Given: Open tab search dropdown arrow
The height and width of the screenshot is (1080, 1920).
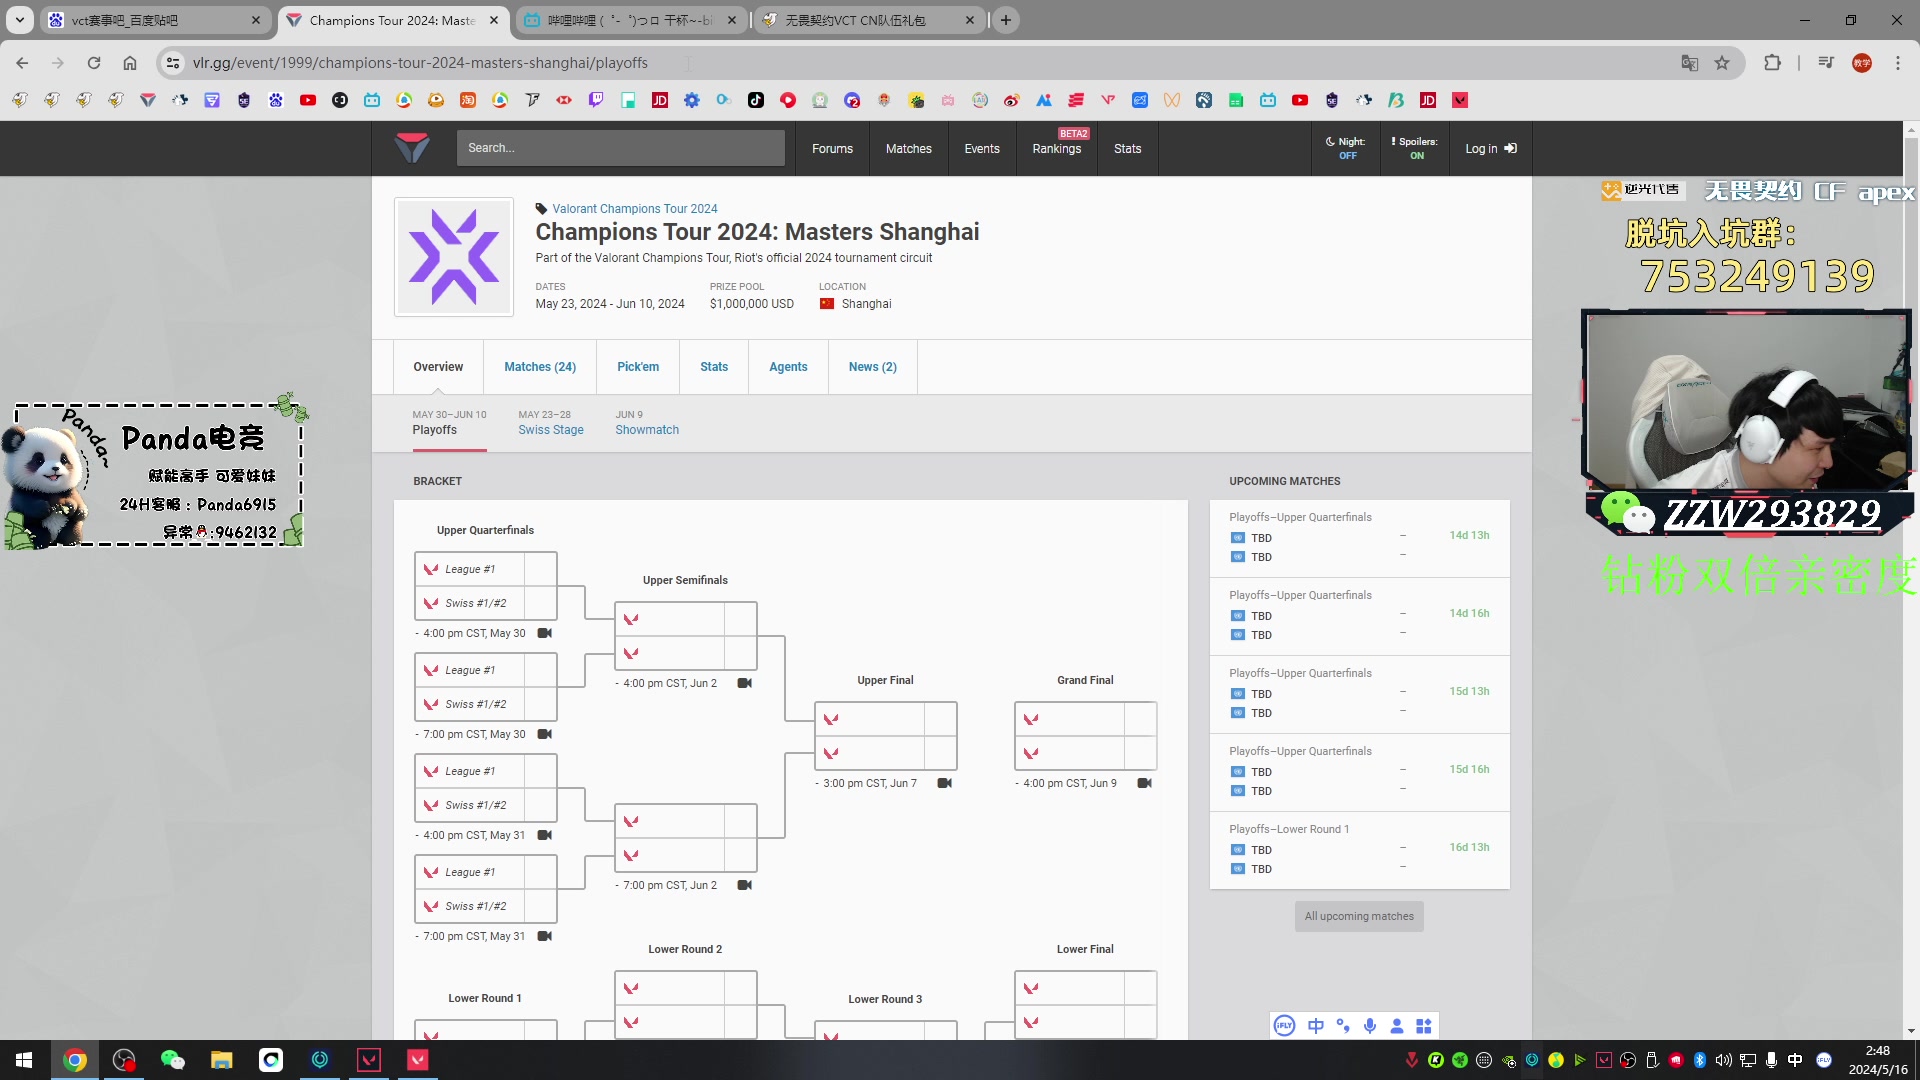Looking at the screenshot, I should pos(20,19).
